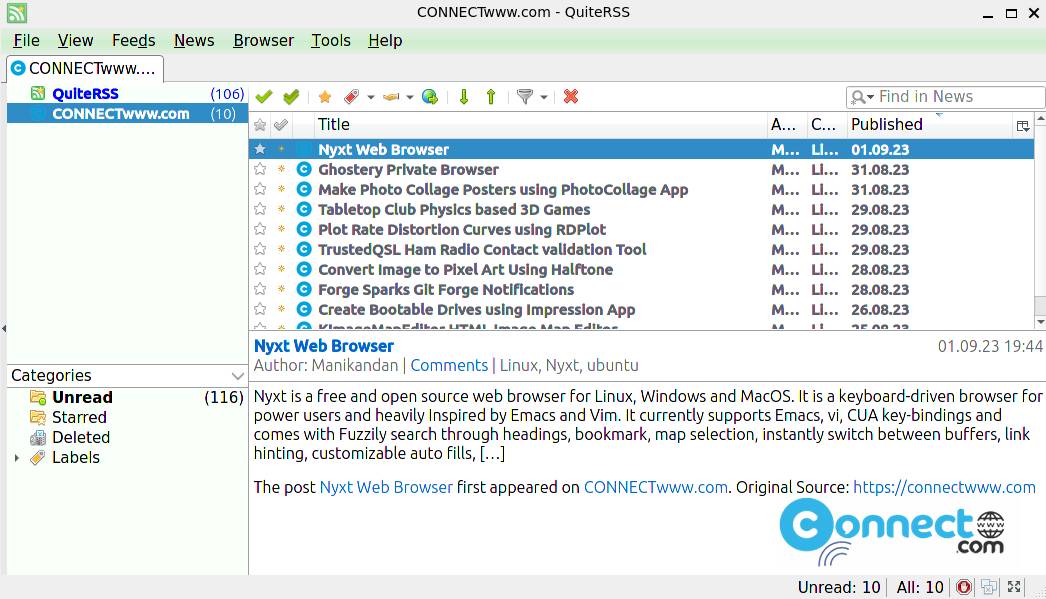Follow the https://connectwww.com source link
Image resolution: width=1046 pixels, height=599 pixels.
point(944,487)
